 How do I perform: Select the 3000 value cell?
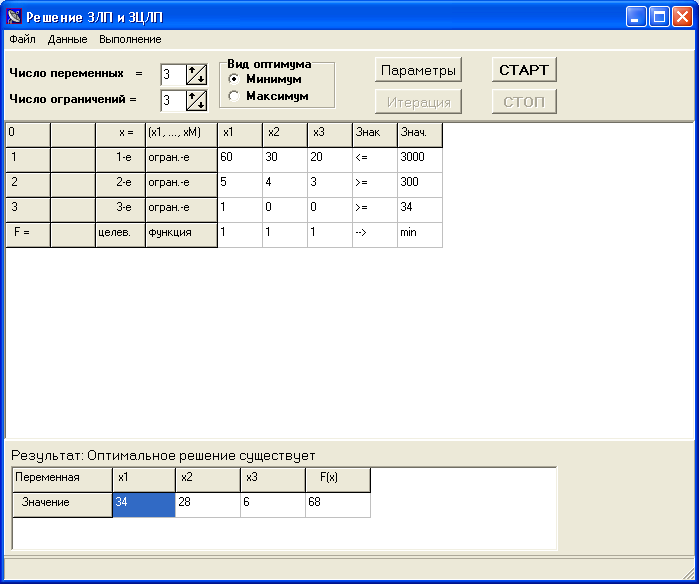point(420,160)
